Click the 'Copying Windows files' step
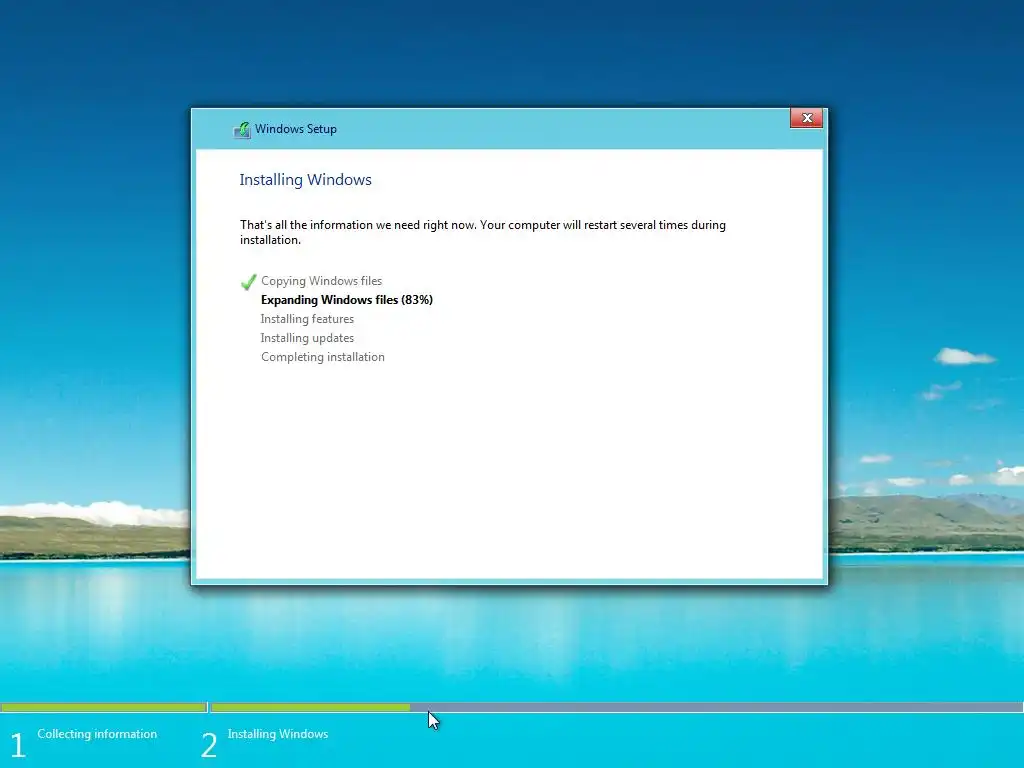 pyautogui.click(x=321, y=281)
